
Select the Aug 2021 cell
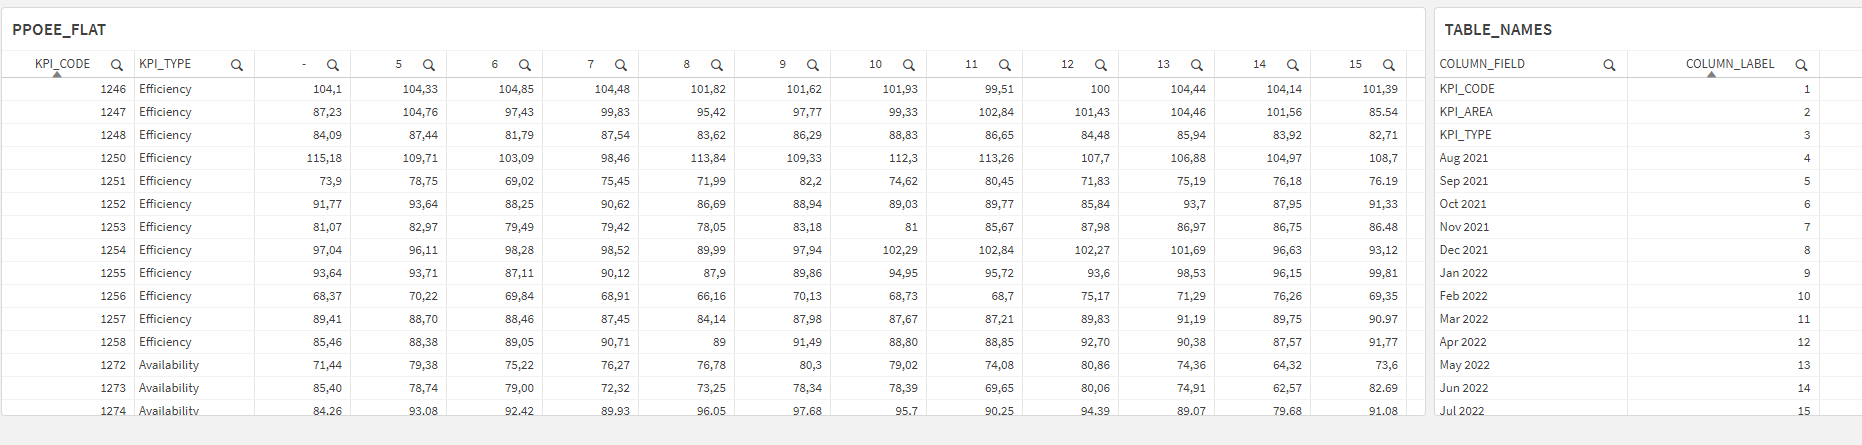click(x=1464, y=158)
